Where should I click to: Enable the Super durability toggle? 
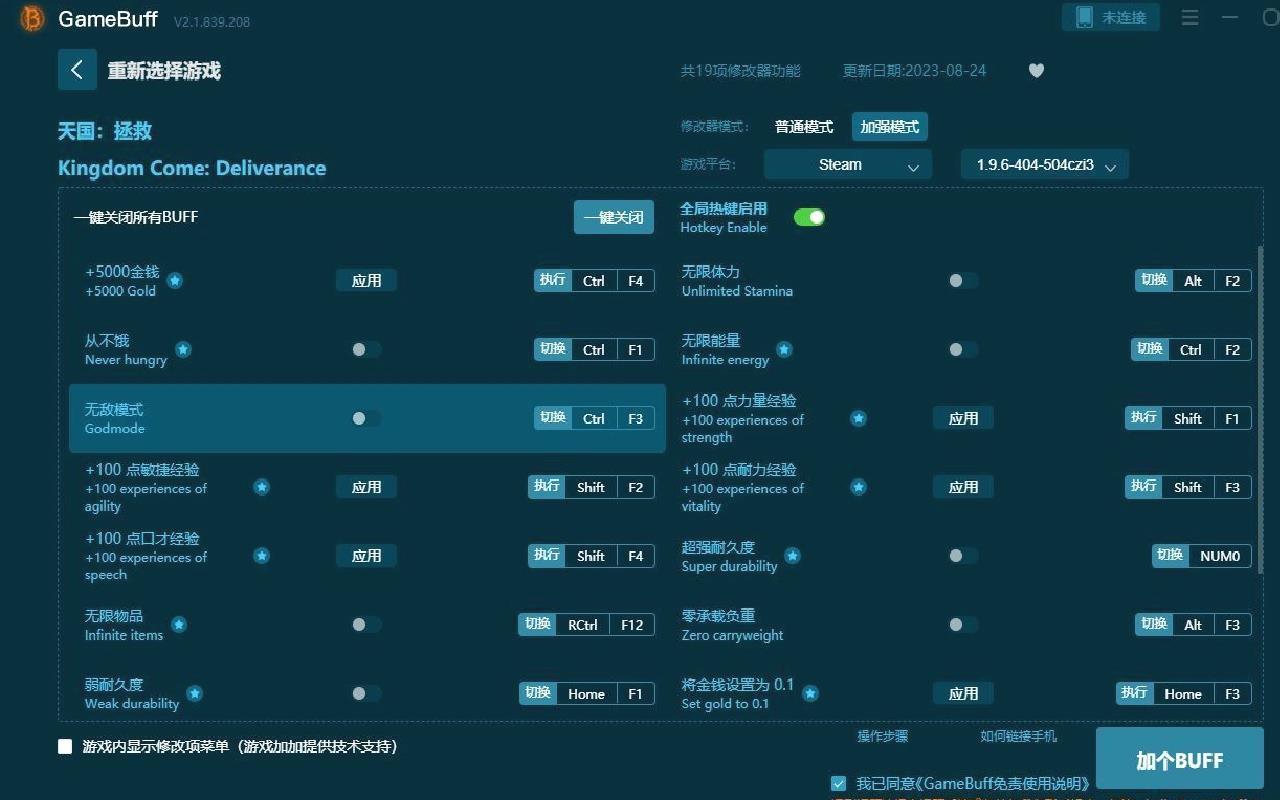point(963,555)
